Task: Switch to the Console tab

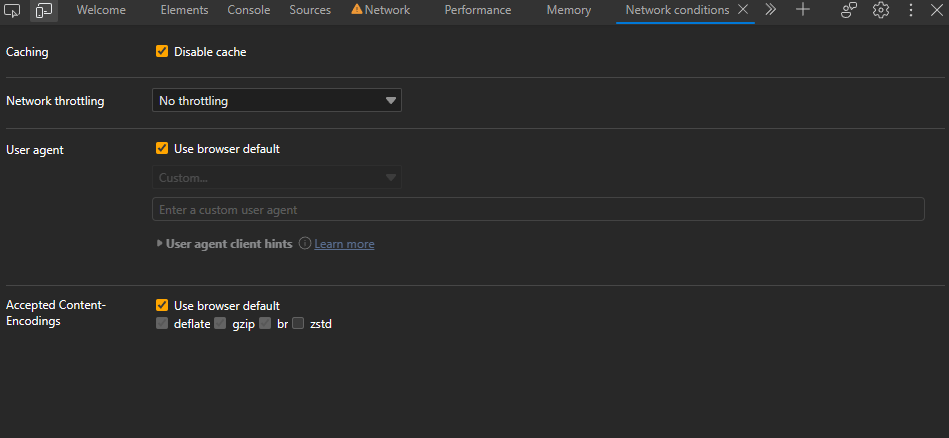Action: tap(248, 10)
